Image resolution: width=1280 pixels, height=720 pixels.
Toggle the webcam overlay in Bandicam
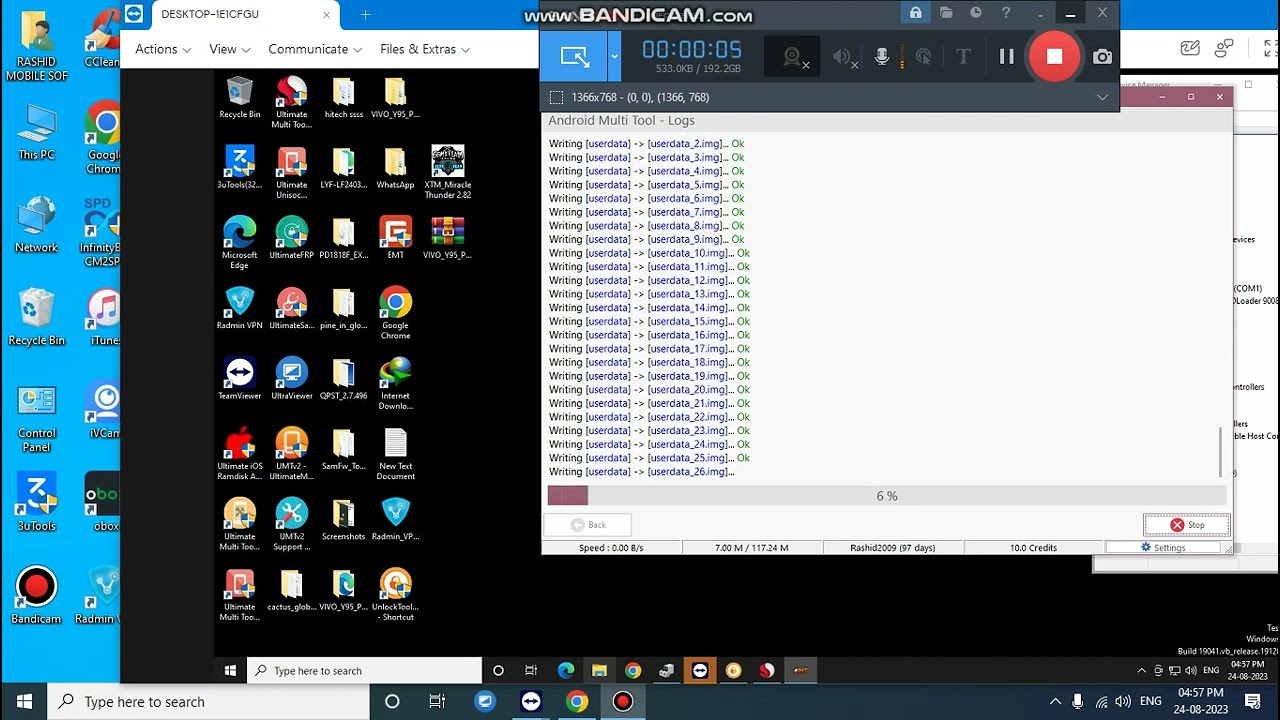793,57
